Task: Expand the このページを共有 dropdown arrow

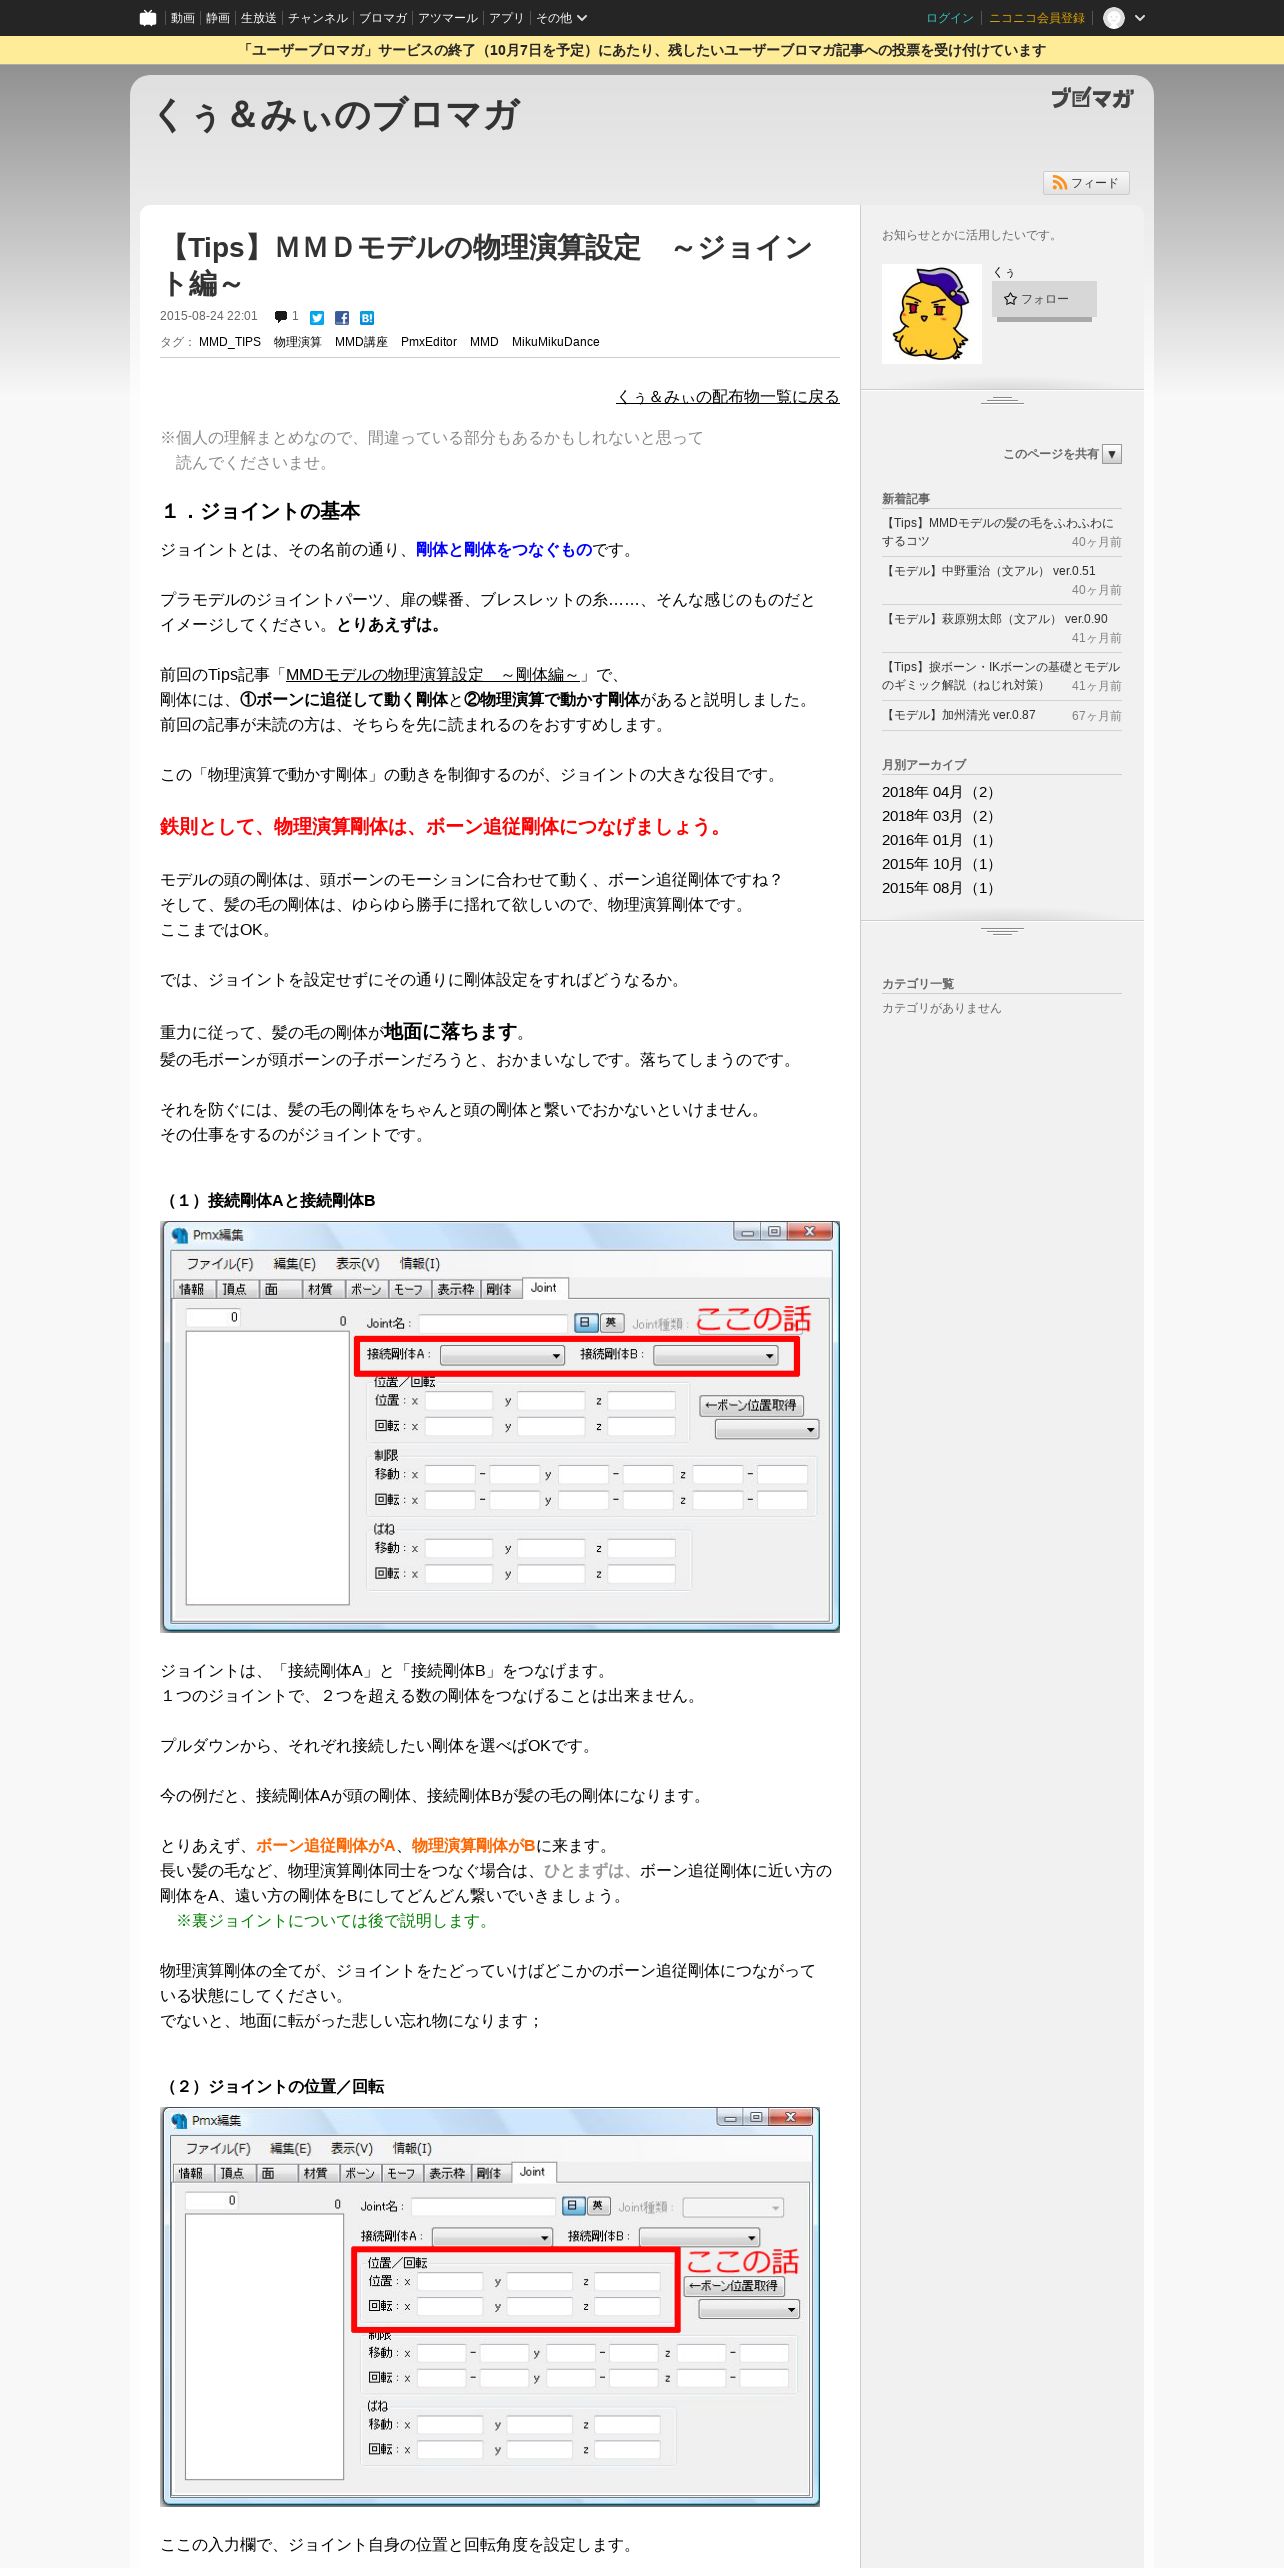Action: (x=1112, y=454)
